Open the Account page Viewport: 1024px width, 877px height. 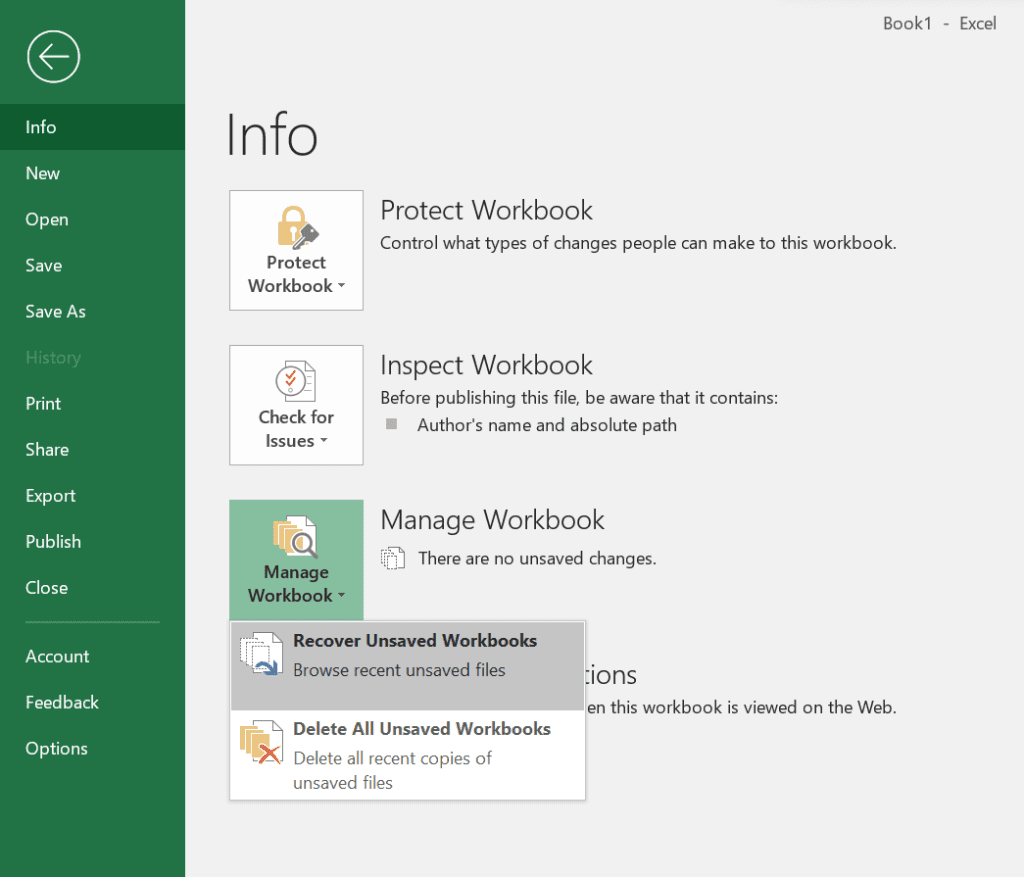click(x=57, y=656)
